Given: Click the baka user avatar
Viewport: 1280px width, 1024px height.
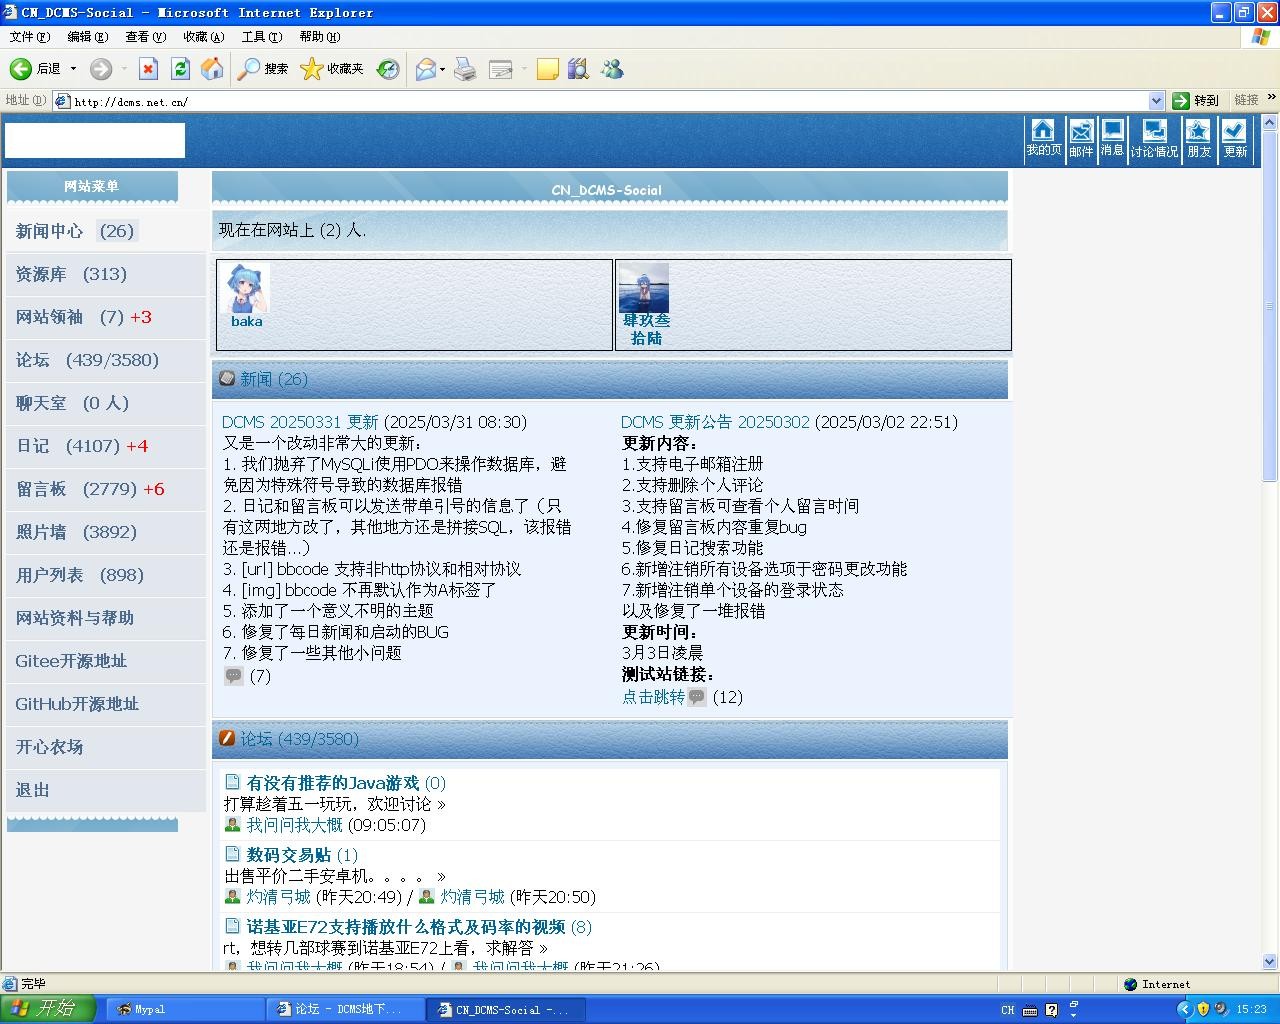Looking at the screenshot, I should coord(246,289).
